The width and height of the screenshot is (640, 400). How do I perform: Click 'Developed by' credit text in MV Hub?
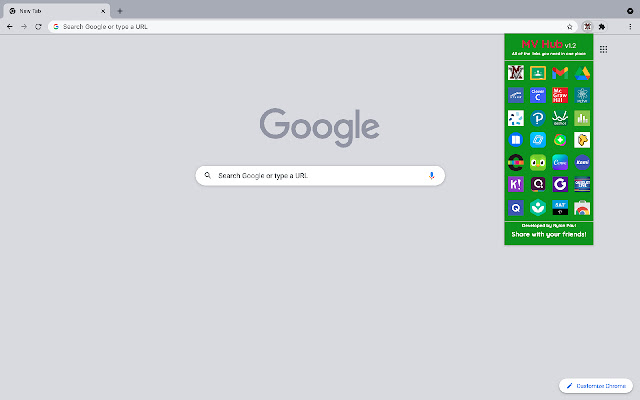point(549,225)
